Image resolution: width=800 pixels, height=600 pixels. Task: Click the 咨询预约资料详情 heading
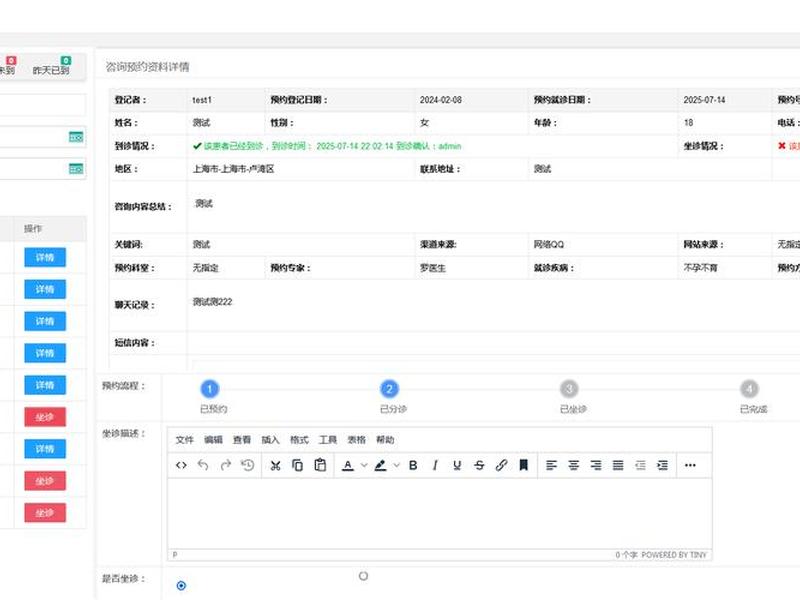[x=147, y=67]
